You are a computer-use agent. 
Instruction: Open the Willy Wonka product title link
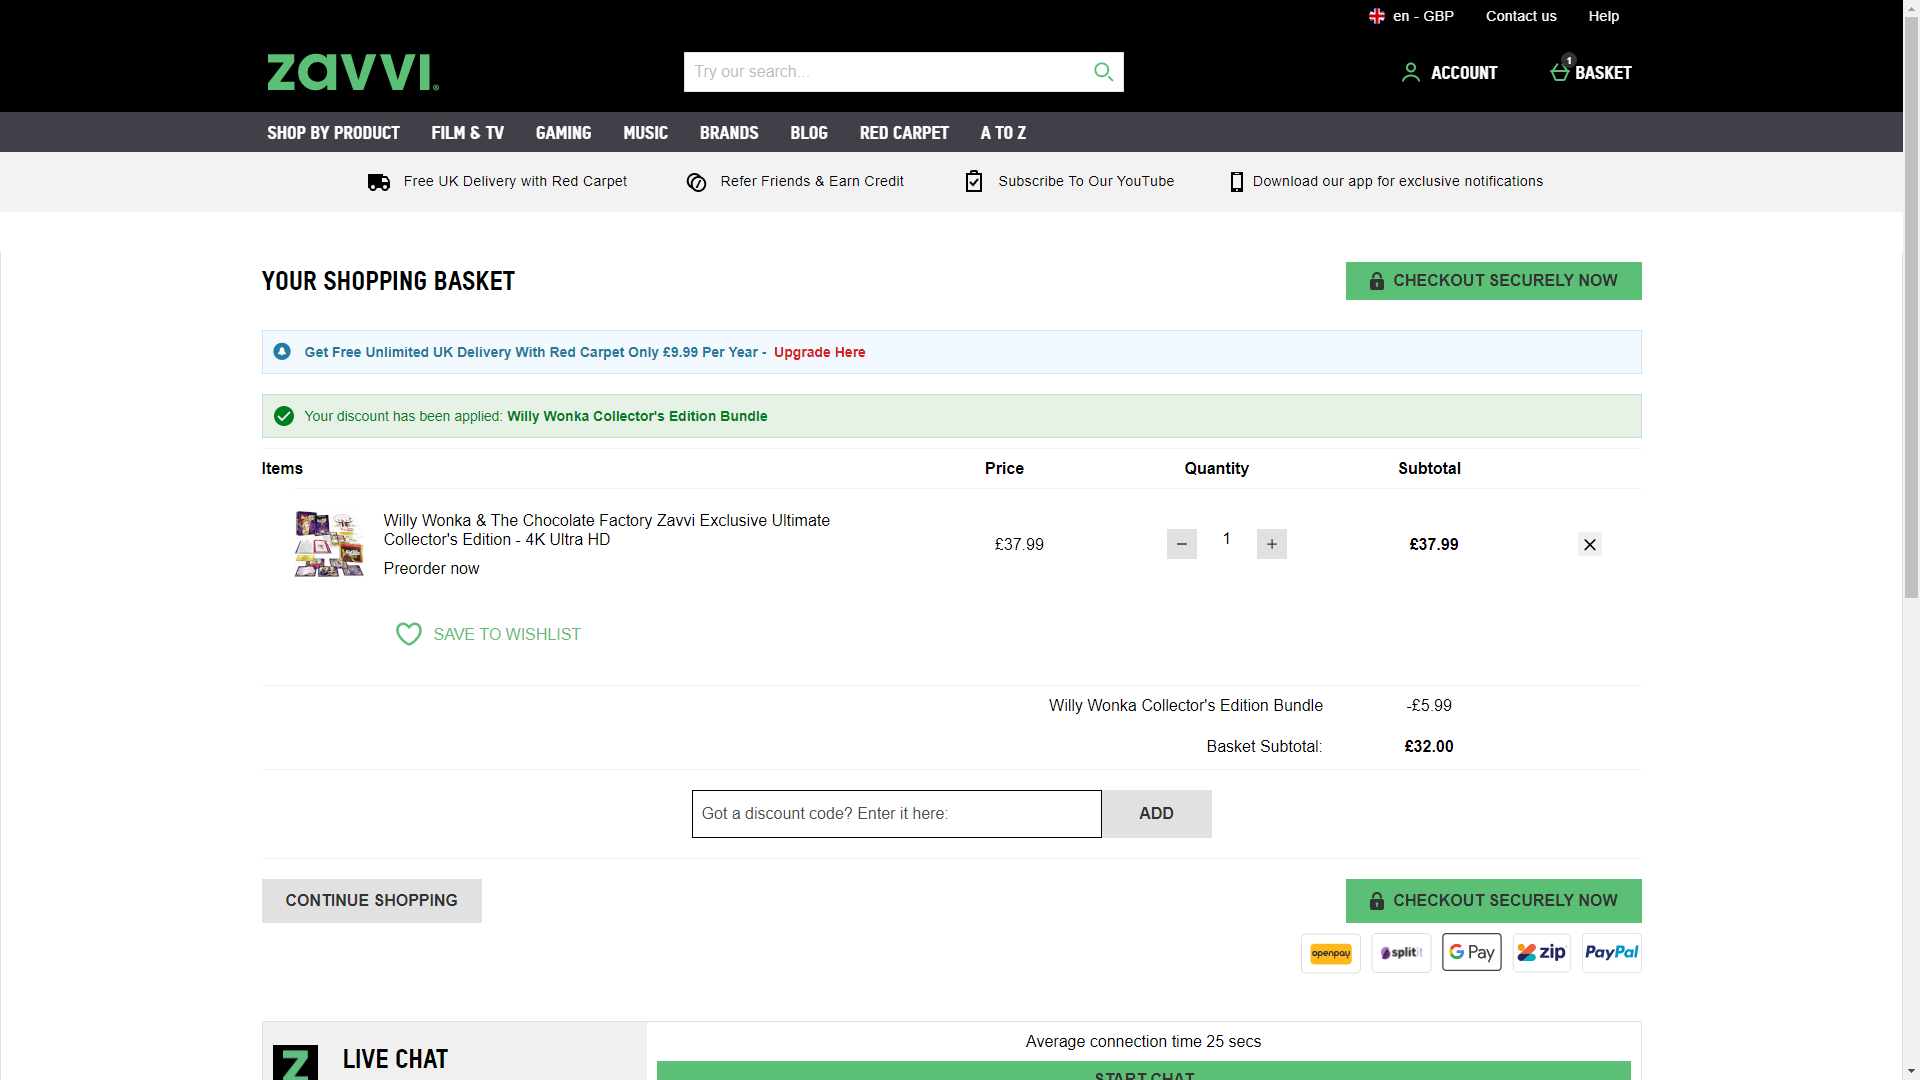click(x=607, y=530)
